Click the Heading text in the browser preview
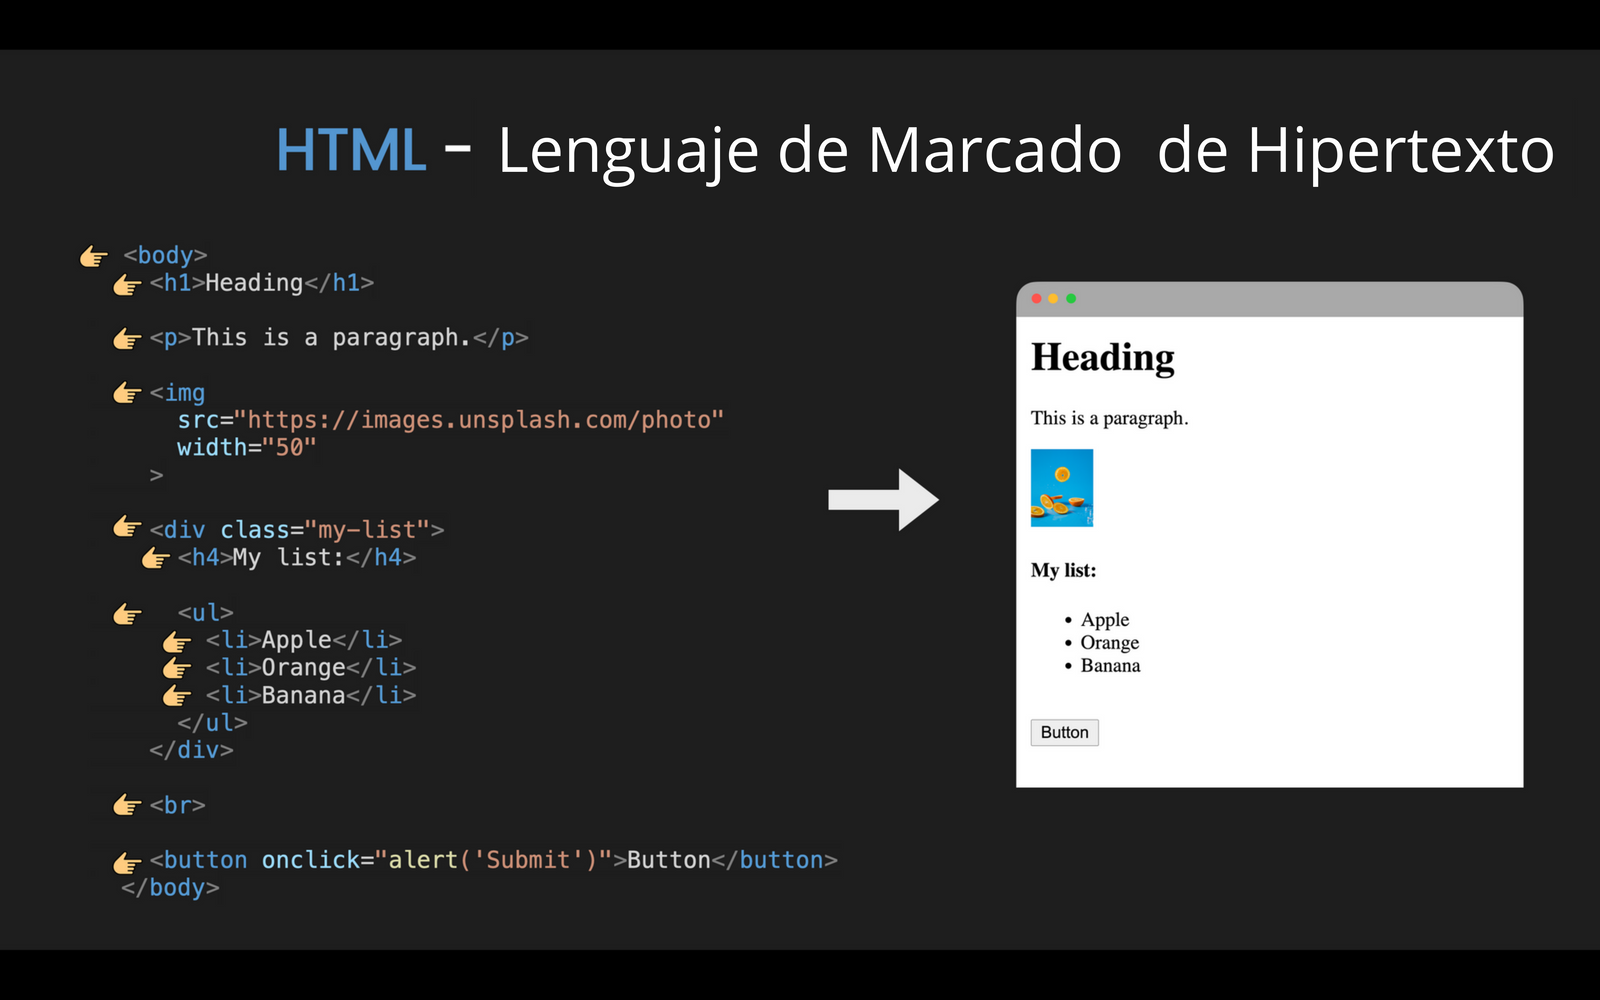 coord(1102,357)
